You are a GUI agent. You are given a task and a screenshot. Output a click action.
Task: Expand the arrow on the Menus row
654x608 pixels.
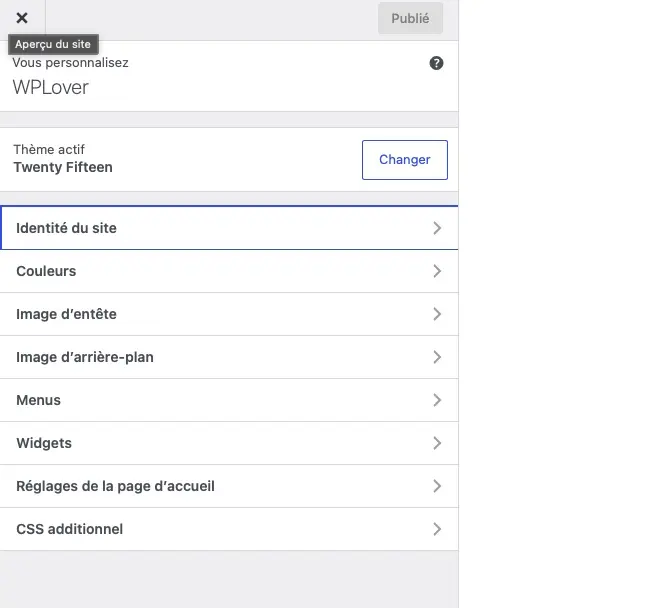point(437,400)
